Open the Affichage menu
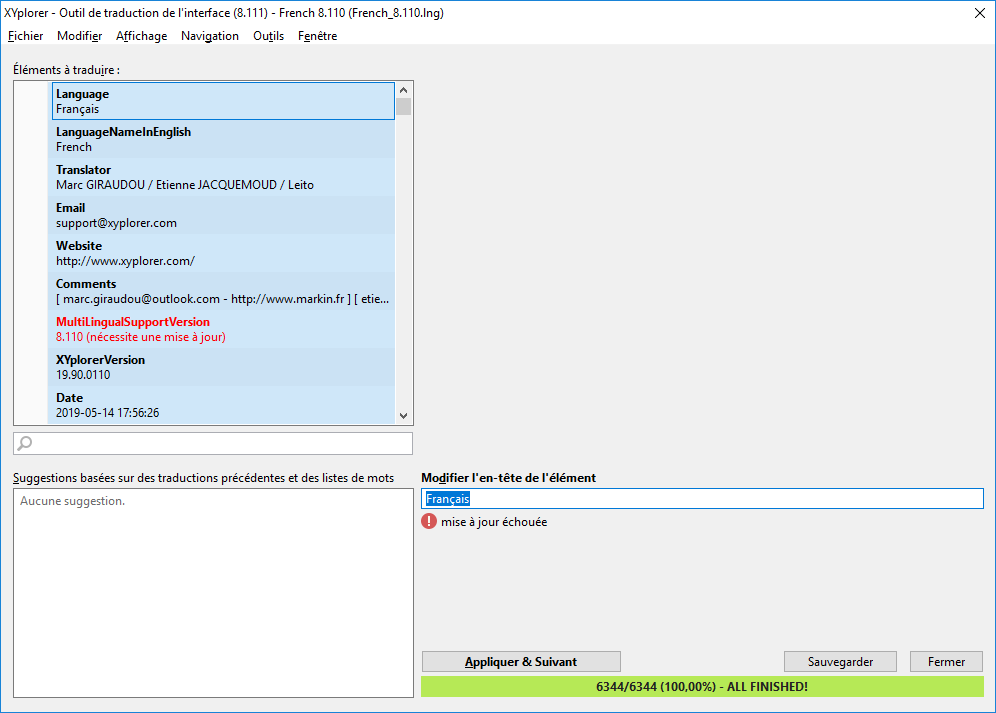The image size is (996, 713). [x=141, y=36]
